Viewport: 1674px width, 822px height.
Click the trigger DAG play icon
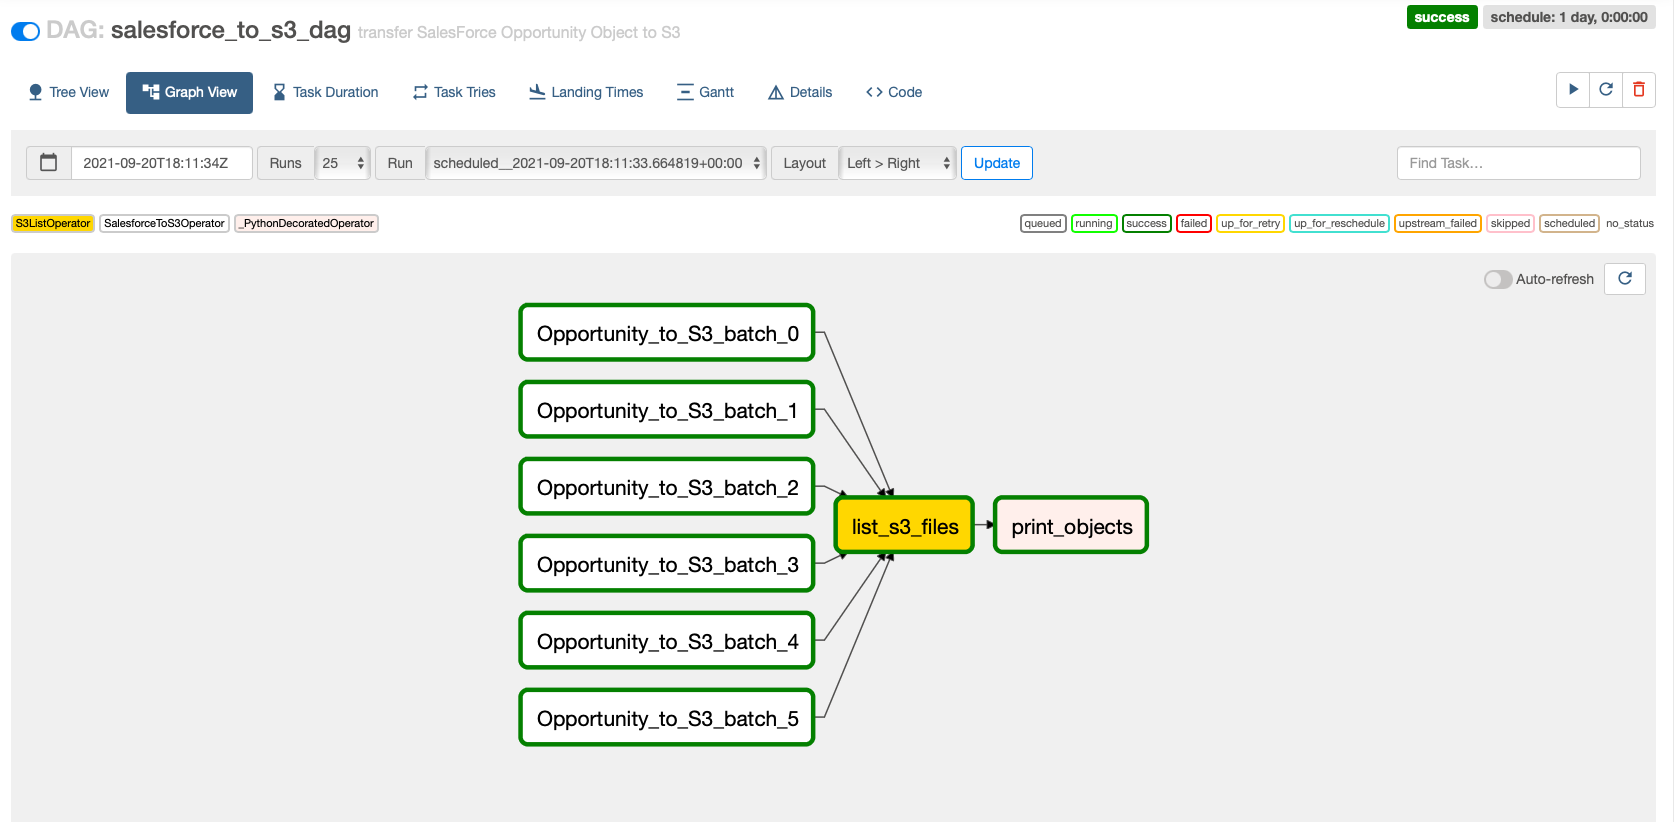pos(1573,90)
